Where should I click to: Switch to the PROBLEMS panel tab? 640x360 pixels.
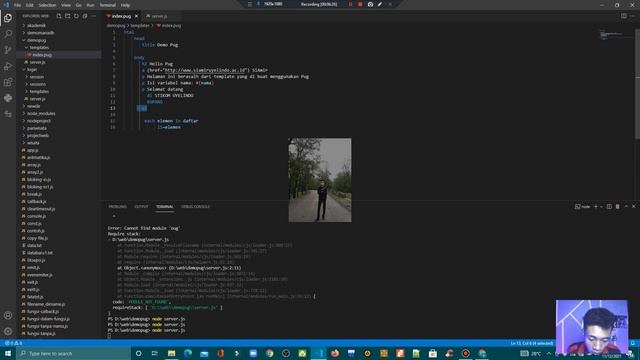tap(117, 207)
